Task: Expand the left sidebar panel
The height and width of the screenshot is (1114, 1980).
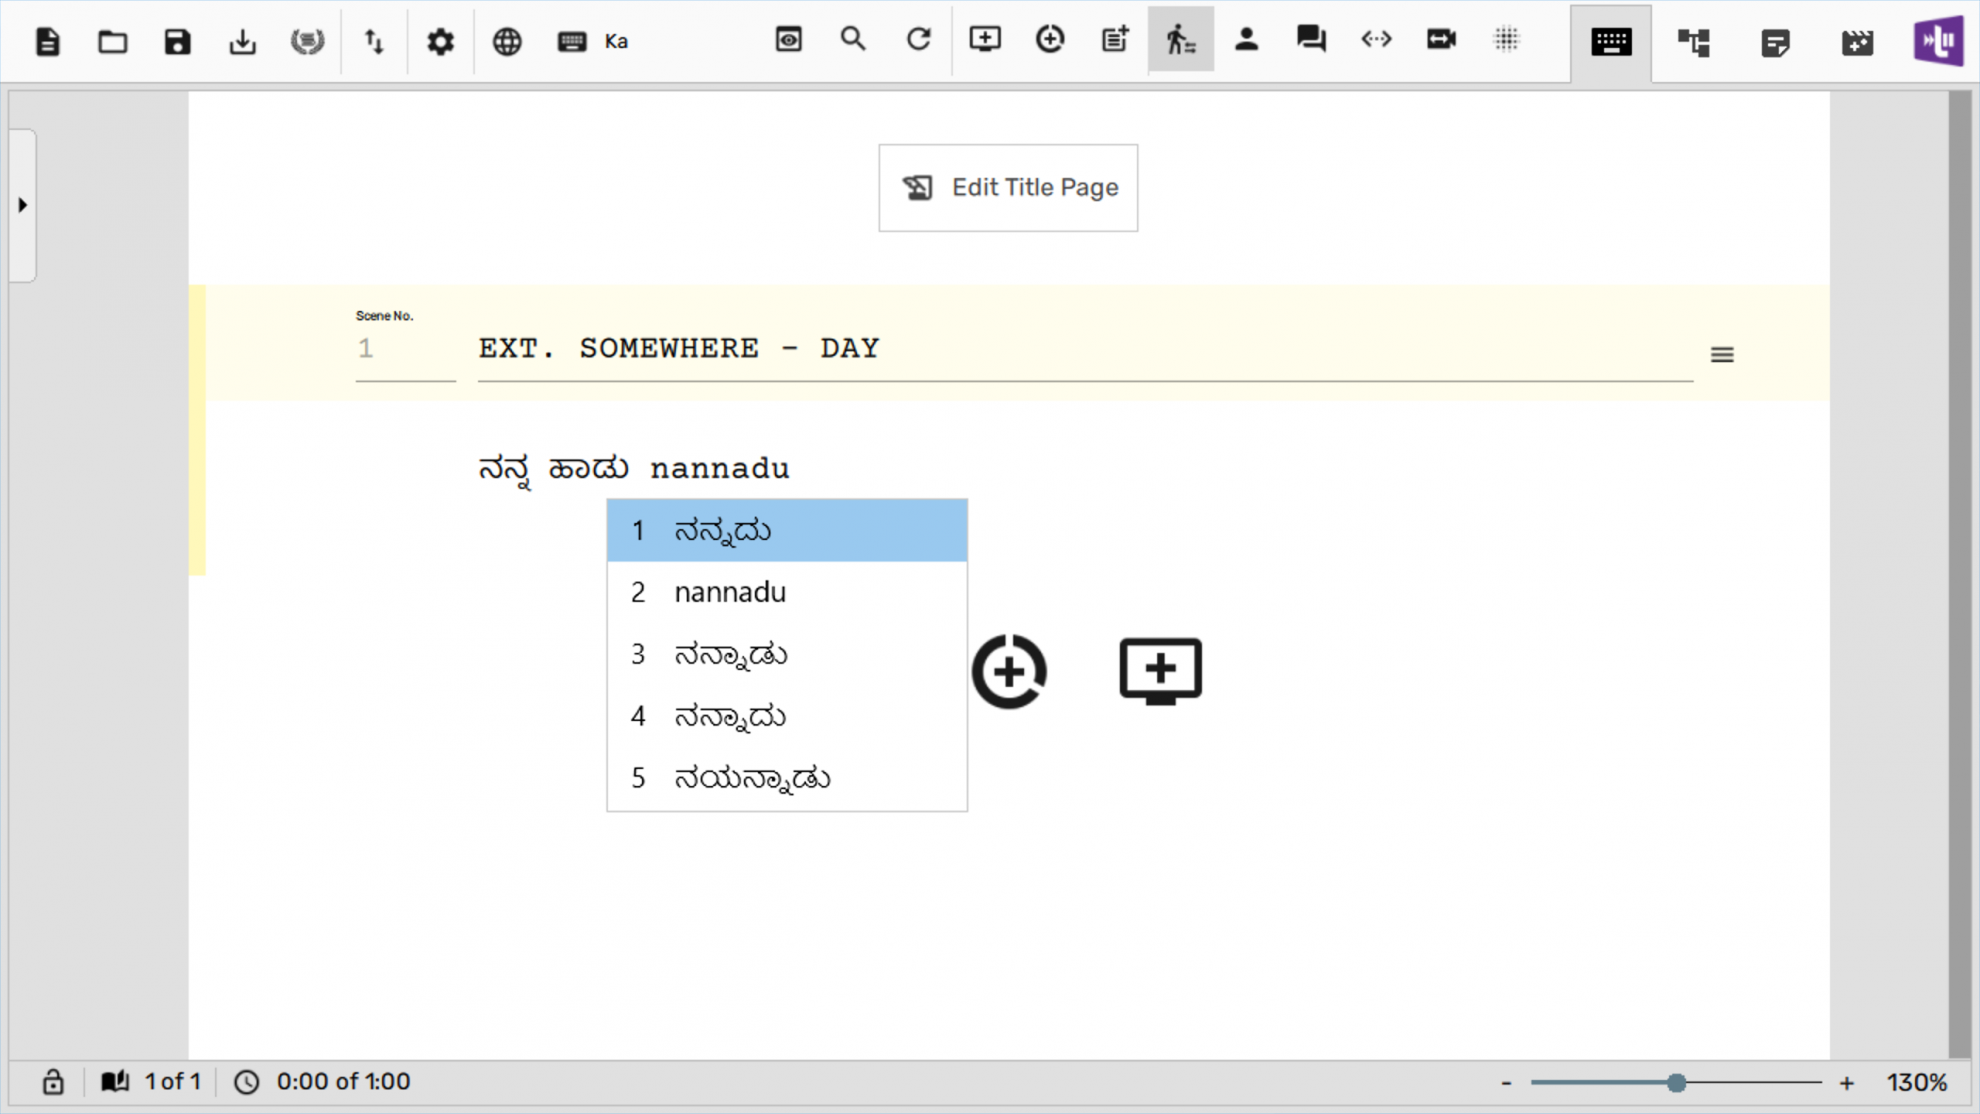Action: [21, 204]
